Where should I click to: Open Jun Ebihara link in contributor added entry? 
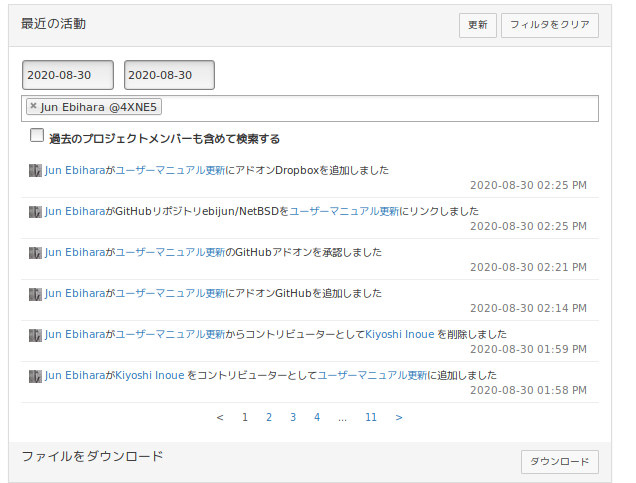point(75,376)
